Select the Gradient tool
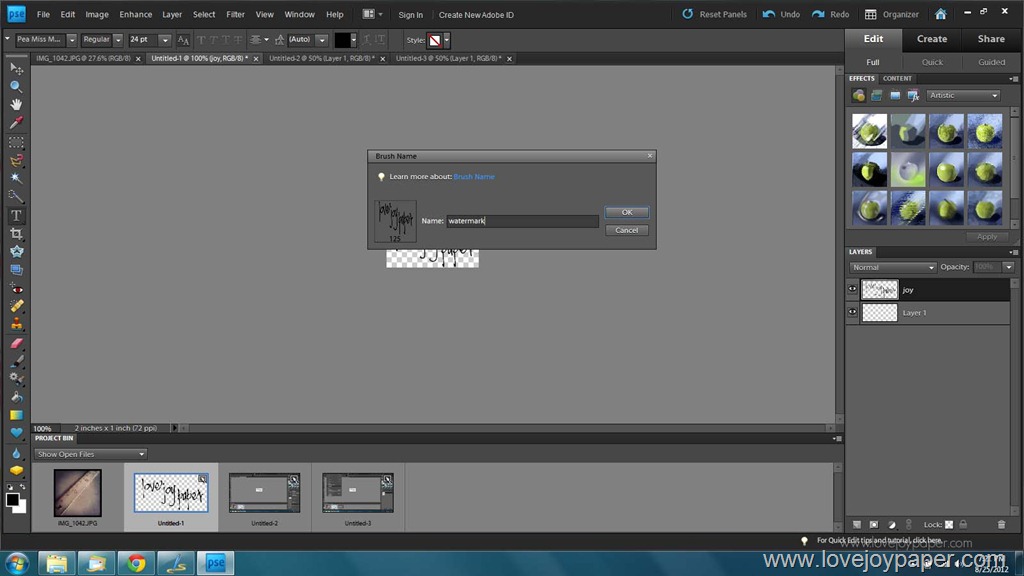Image resolution: width=1024 pixels, height=576 pixels. pos(16,415)
